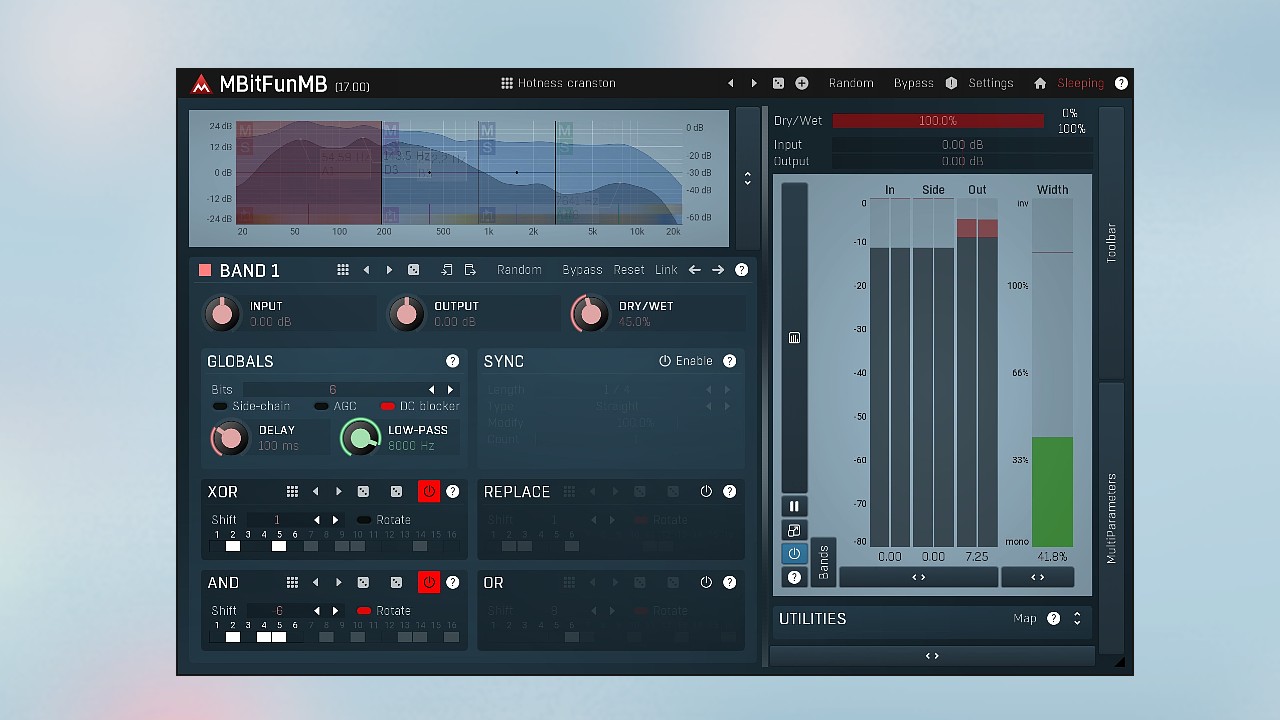Expand the level meters width arrows button
The image size is (1280, 720).
tap(918, 577)
